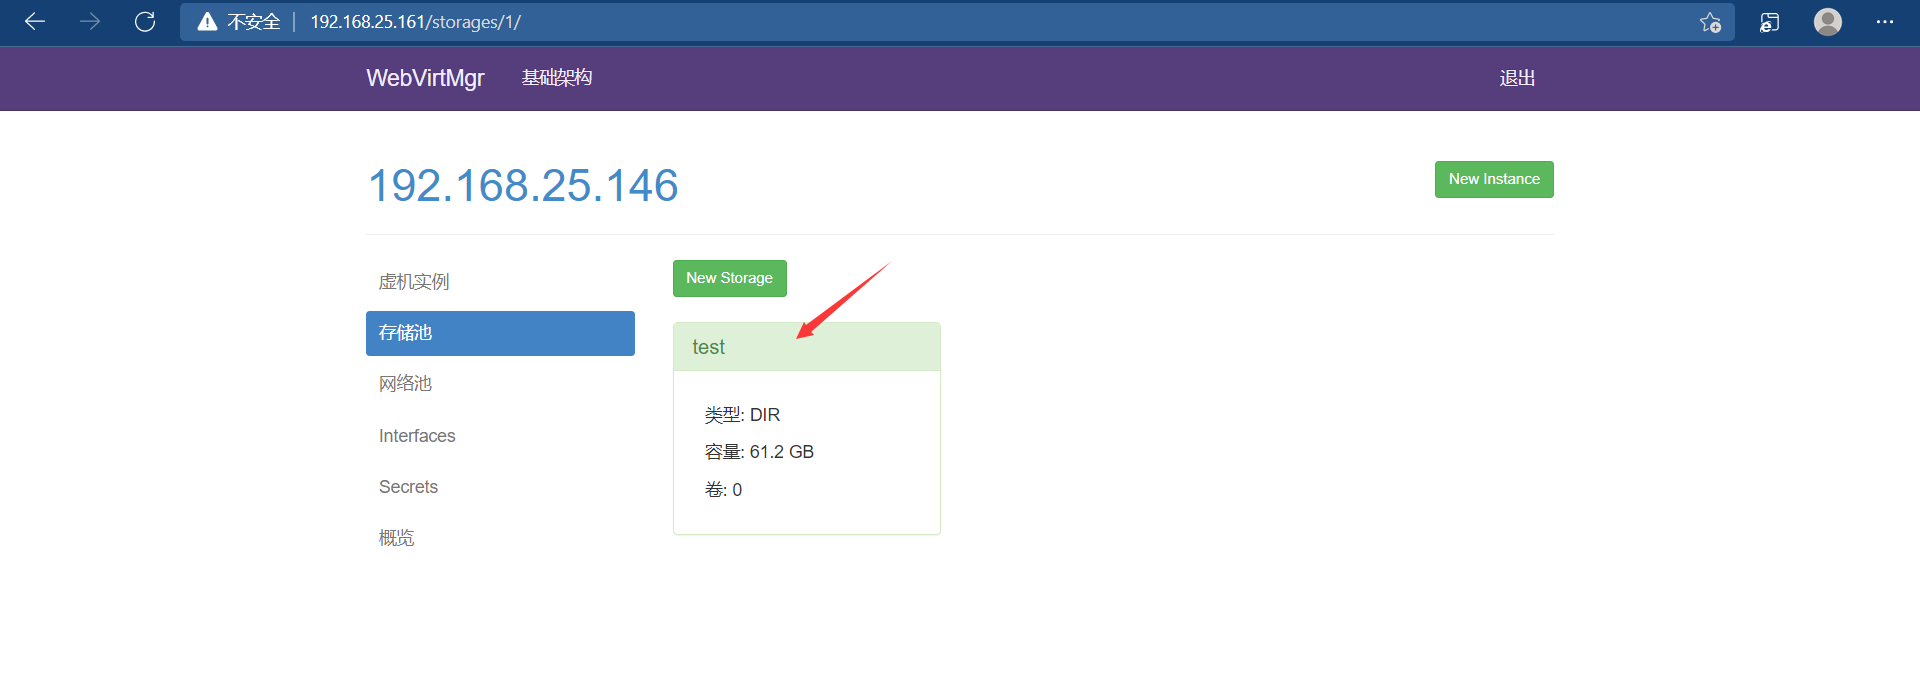Click the 类型: DIR text
The height and width of the screenshot is (687, 1920).
click(742, 415)
